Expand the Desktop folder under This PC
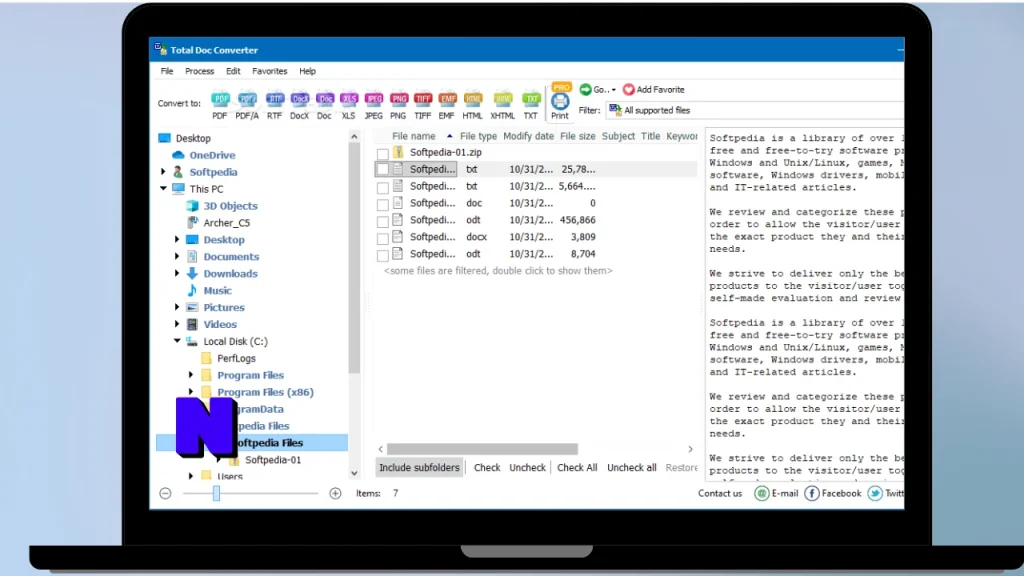This screenshot has width=1024, height=576. [x=177, y=240]
